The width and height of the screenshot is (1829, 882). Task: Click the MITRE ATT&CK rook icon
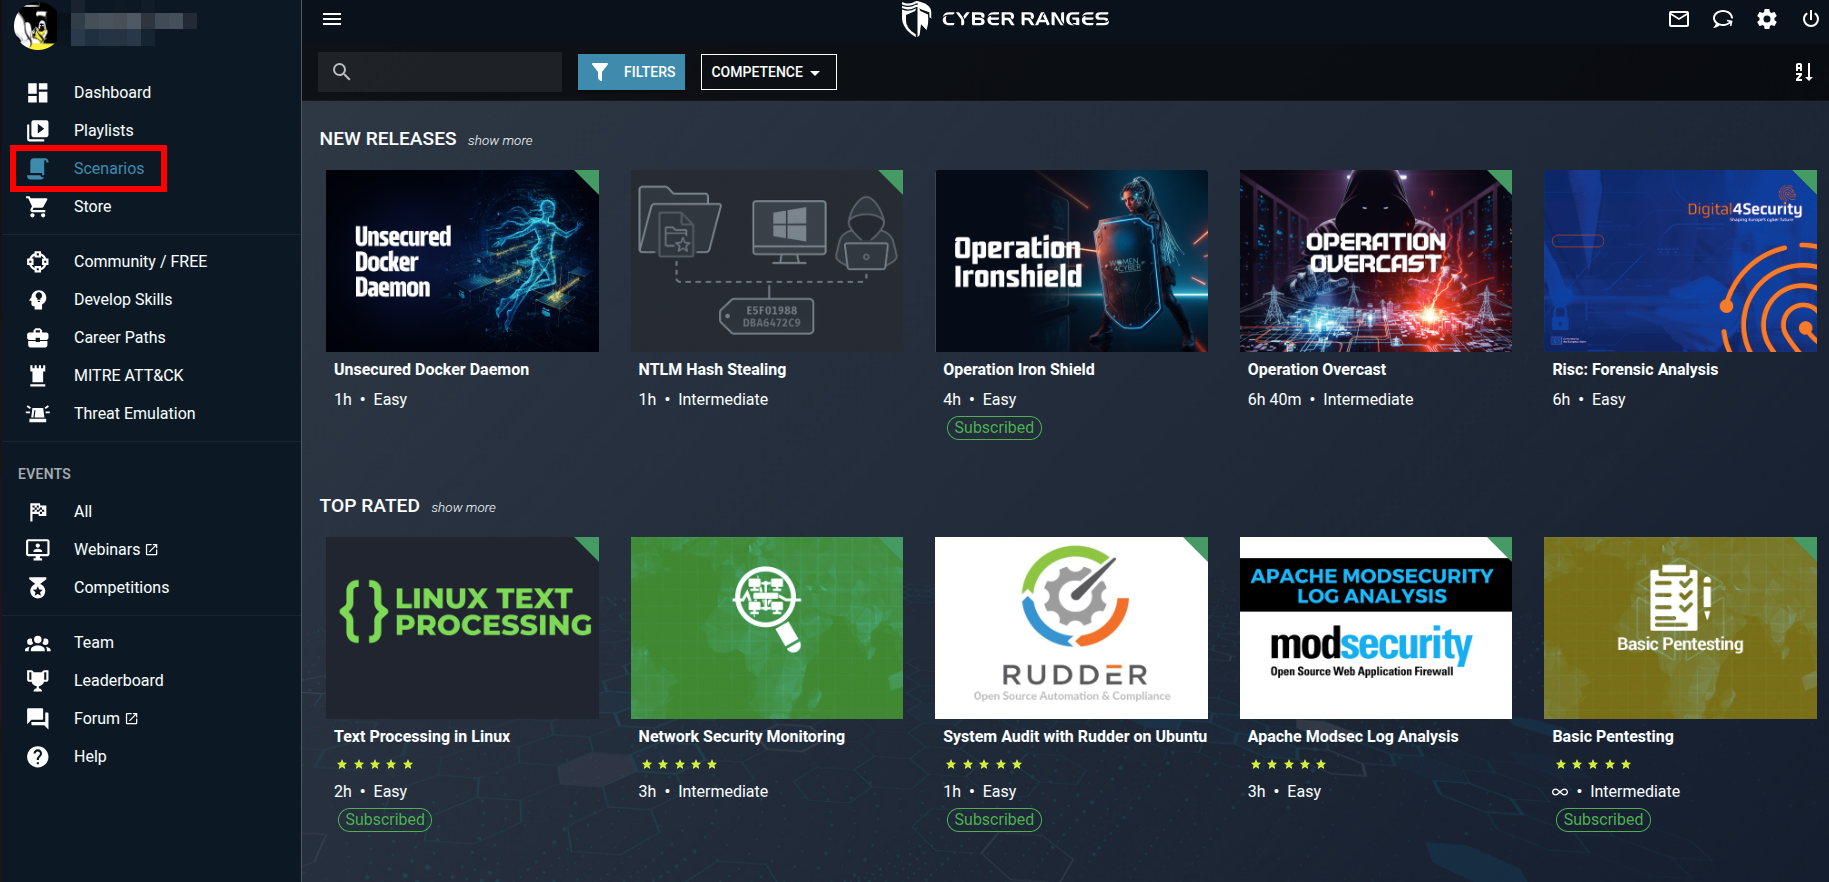[38, 375]
